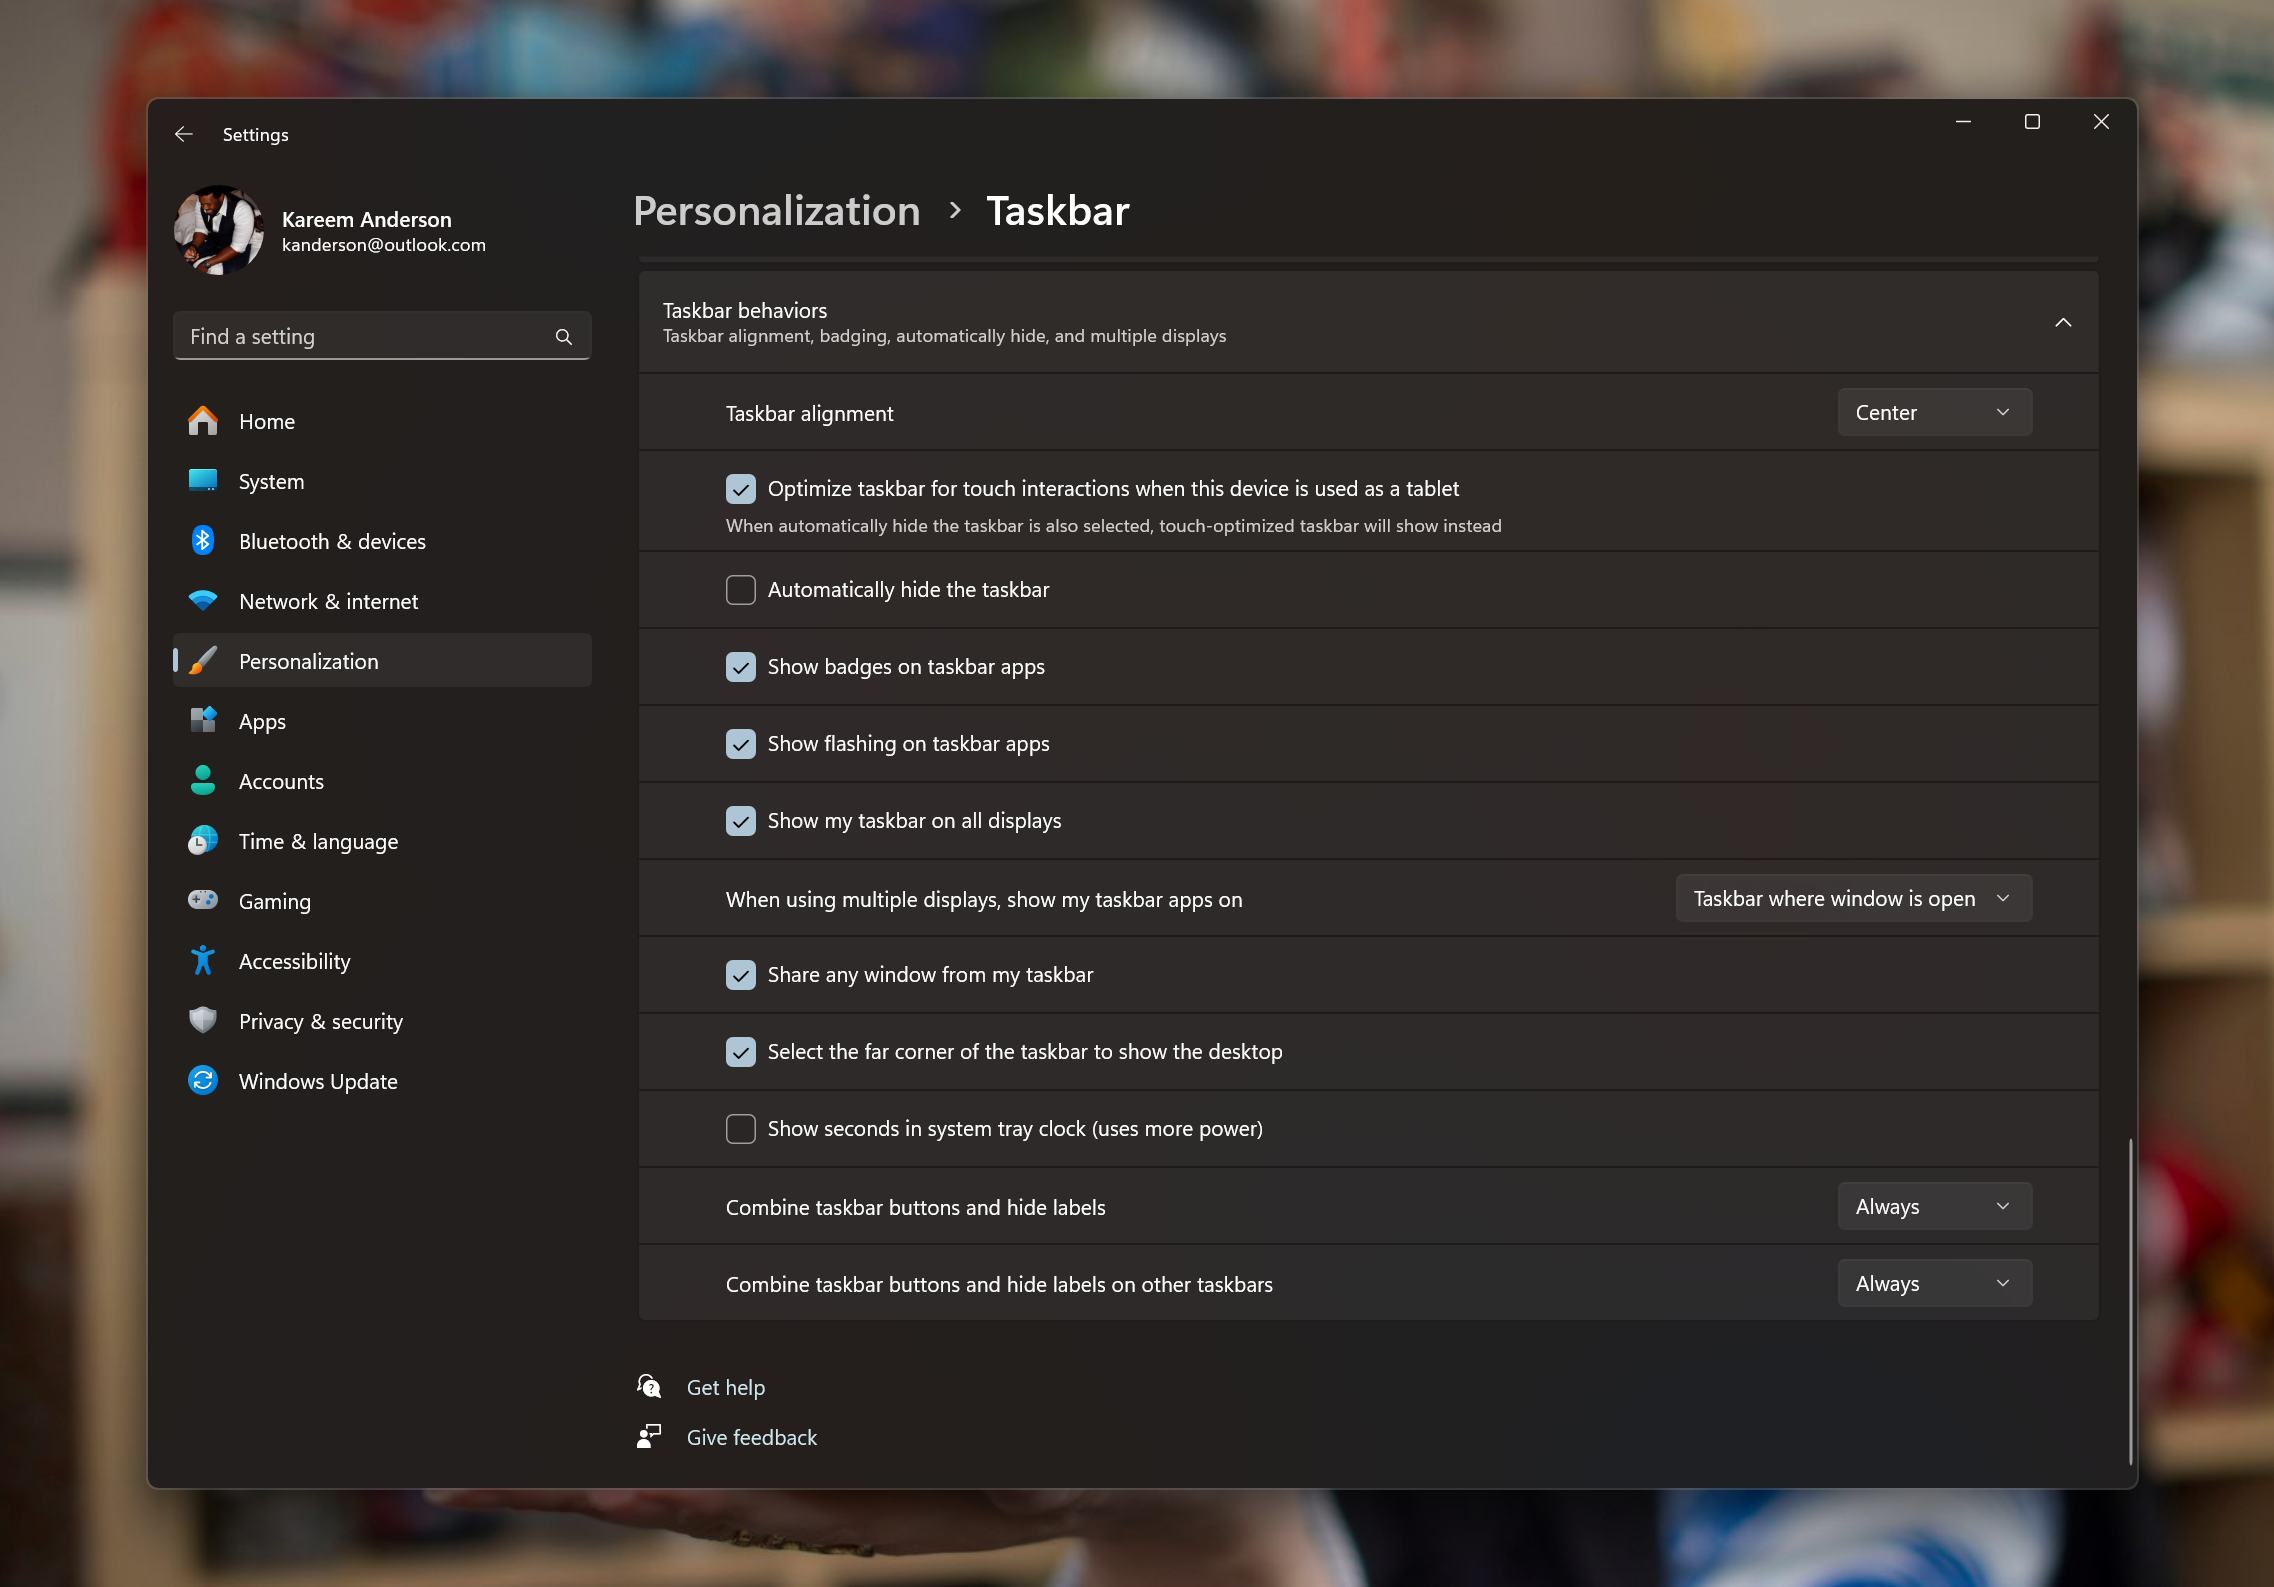This screenshot has width=2274, height=1587.
Task: Toggle Show badges on taskbar apps
Action: [x=741, y=667]
